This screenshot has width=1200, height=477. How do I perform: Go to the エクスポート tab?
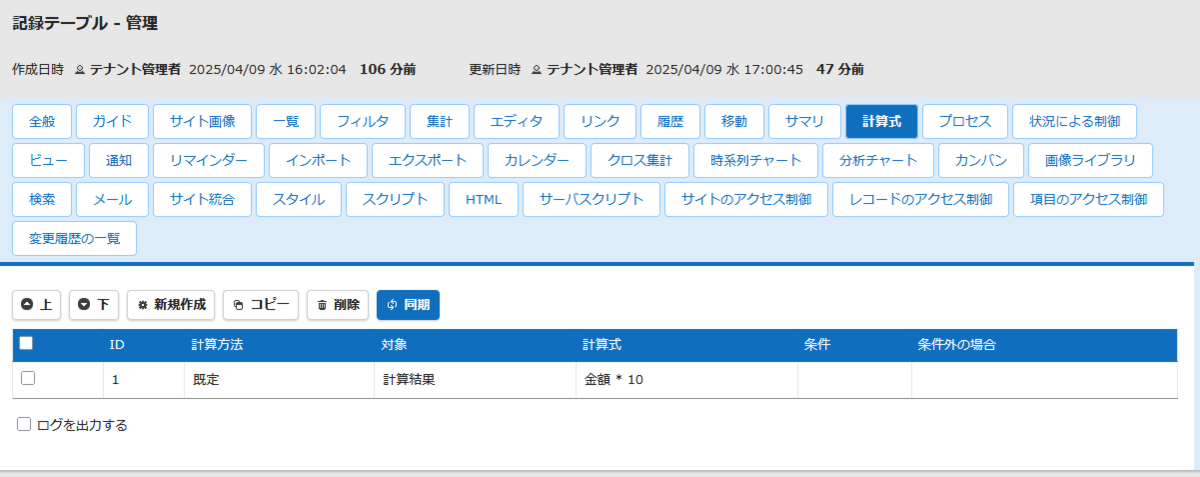coord(427,160)
